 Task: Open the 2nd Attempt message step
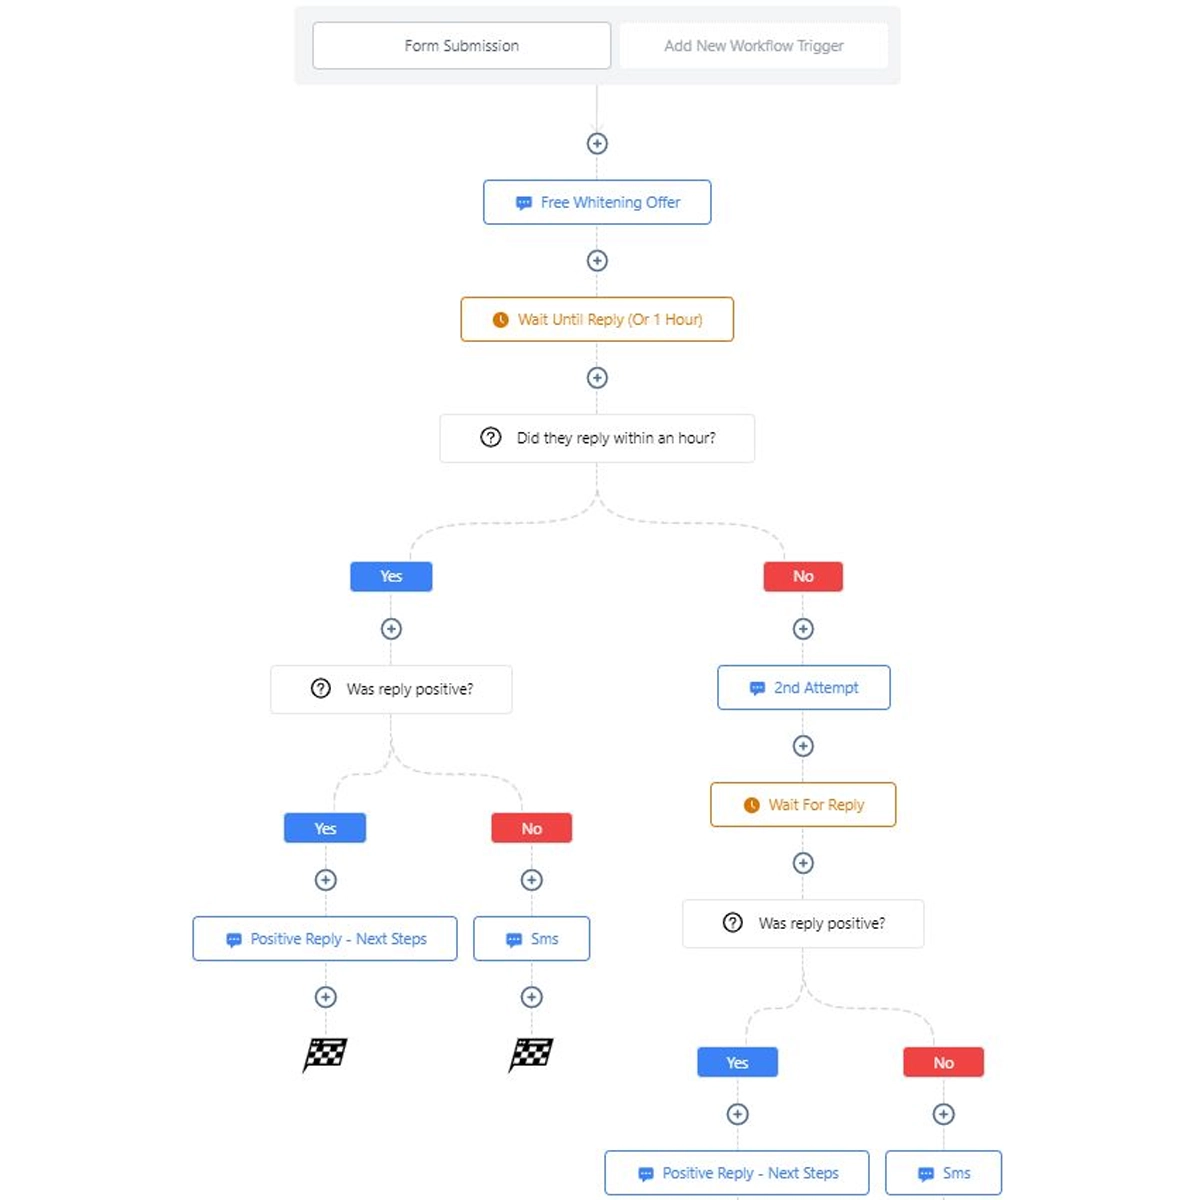click(x=803, y=688)
